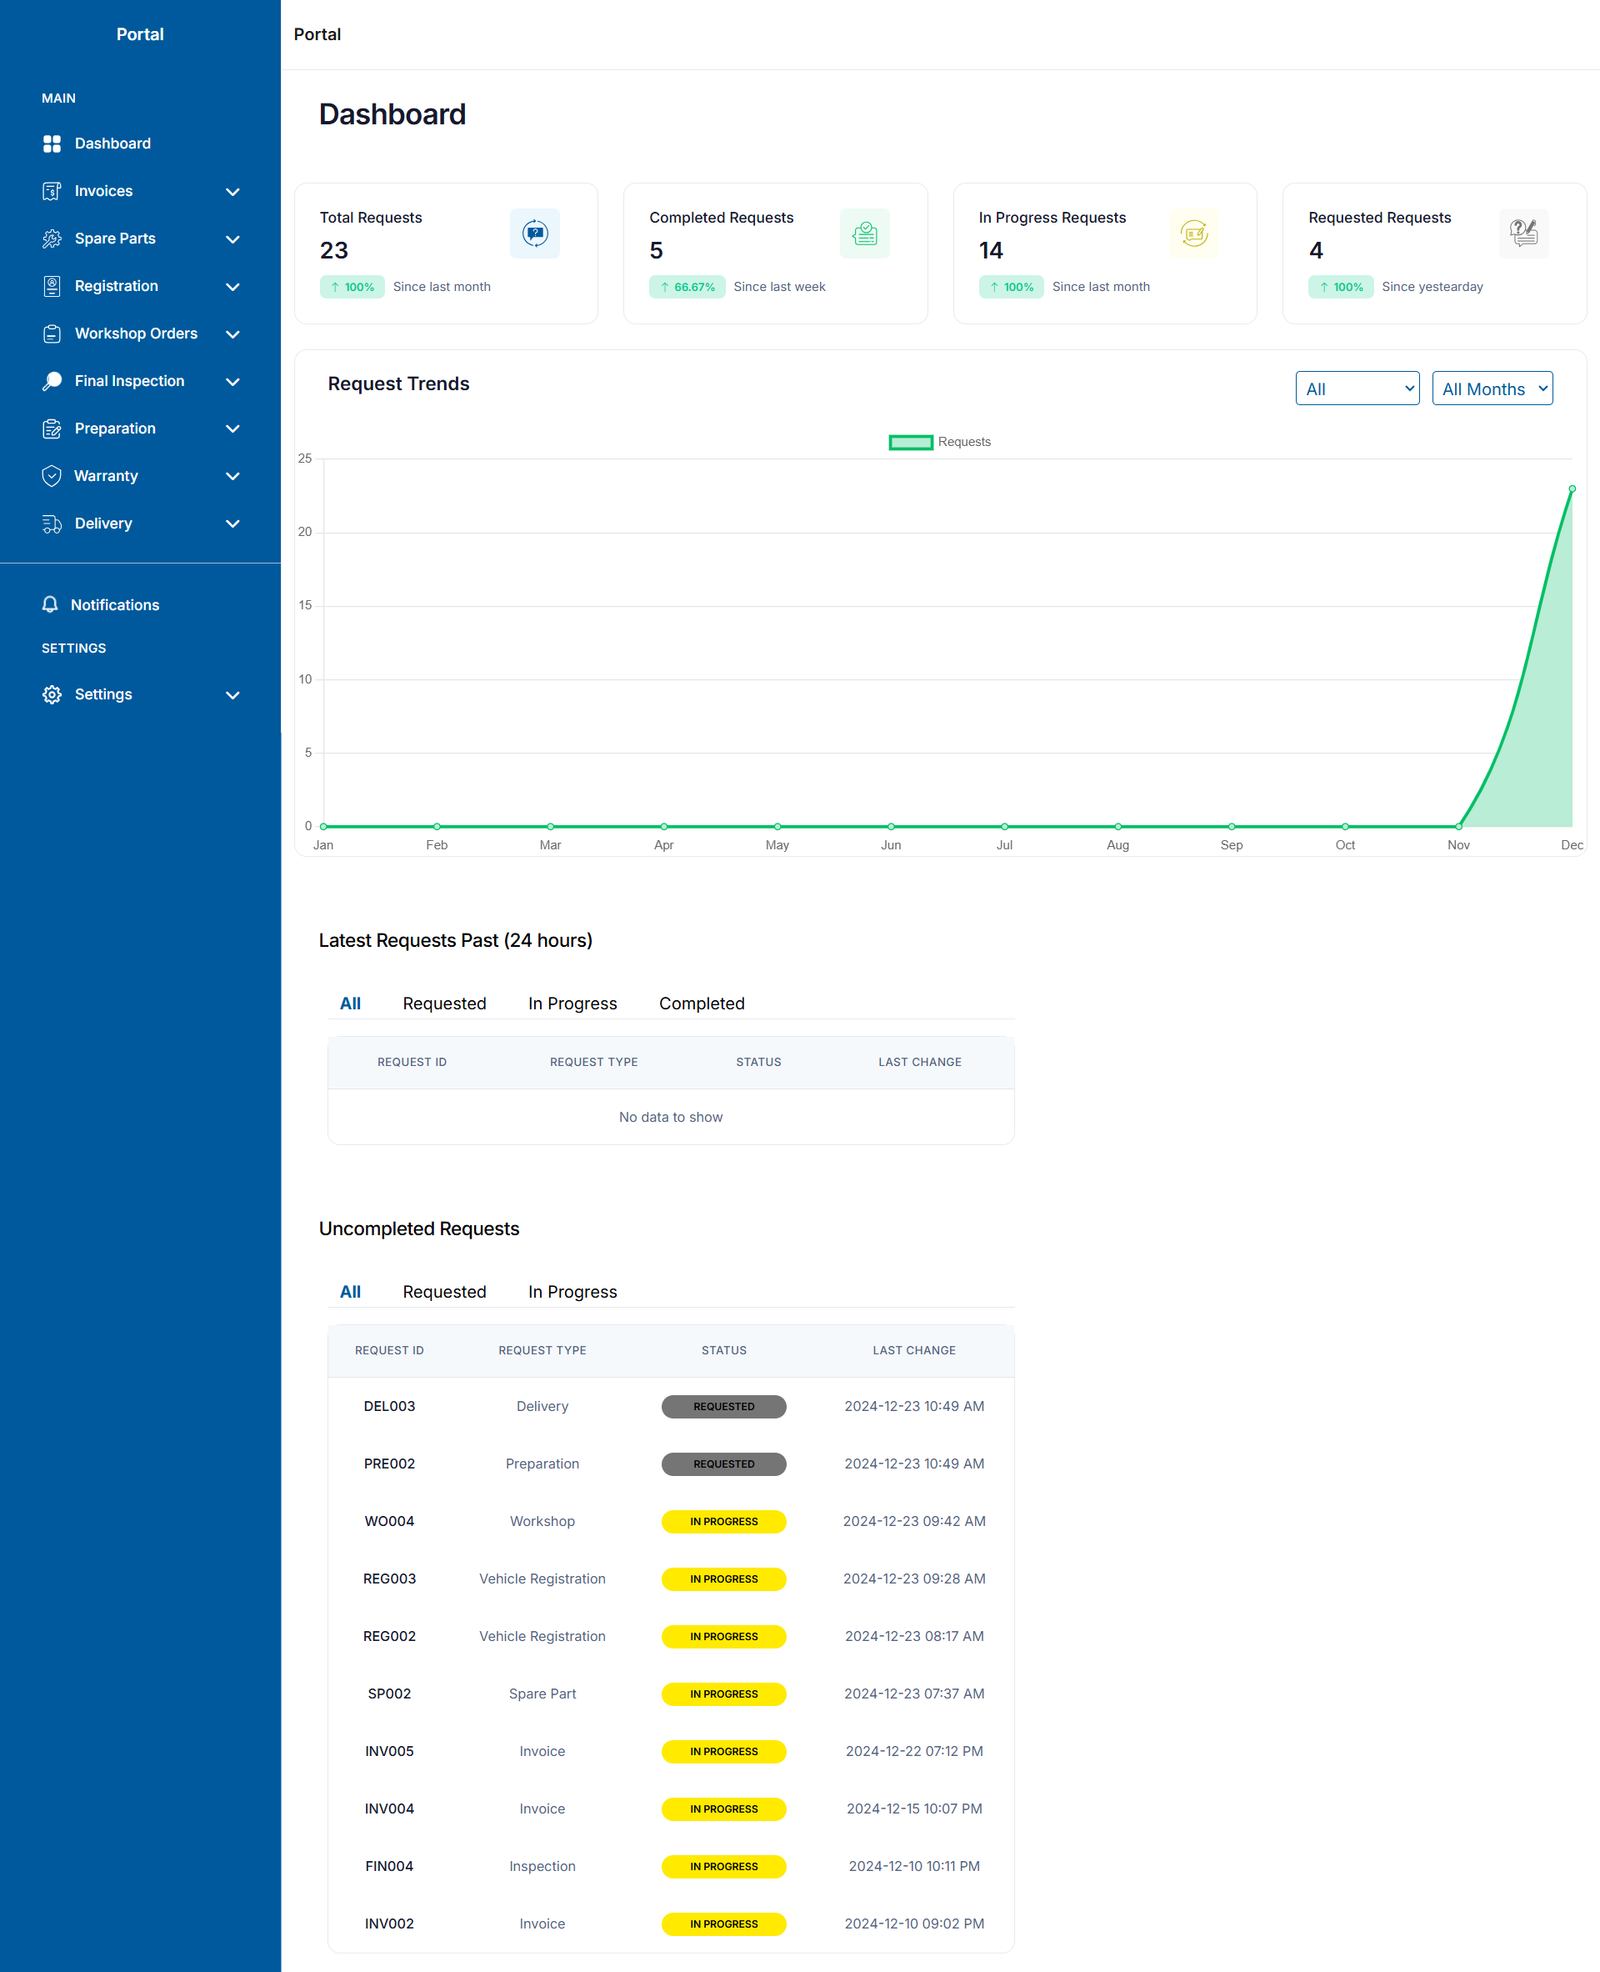Expand the Workshop Orders chevron
The width and height of the screenshot is (1600, 1972).
233,334
